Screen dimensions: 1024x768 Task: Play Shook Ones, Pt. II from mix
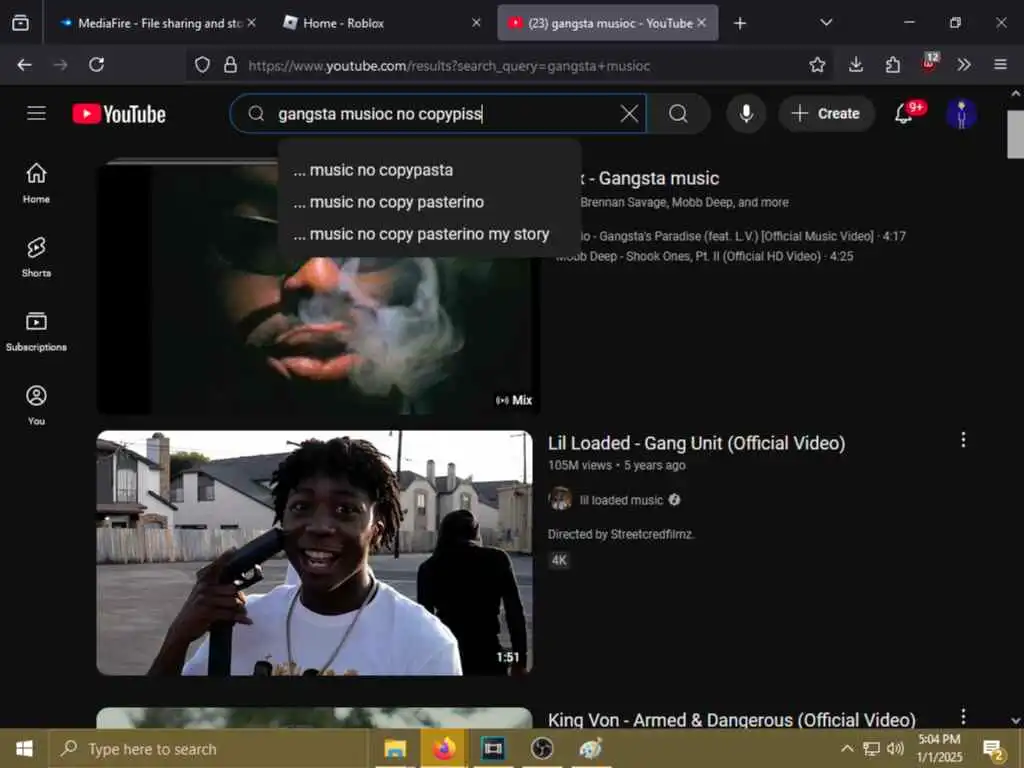click(705, 257)
